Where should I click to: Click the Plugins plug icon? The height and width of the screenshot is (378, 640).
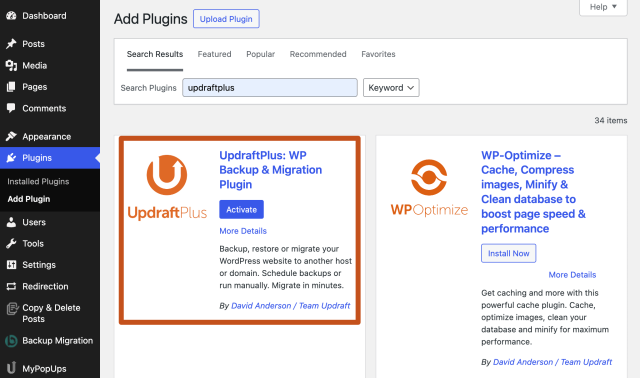click(x=11, y=158)
